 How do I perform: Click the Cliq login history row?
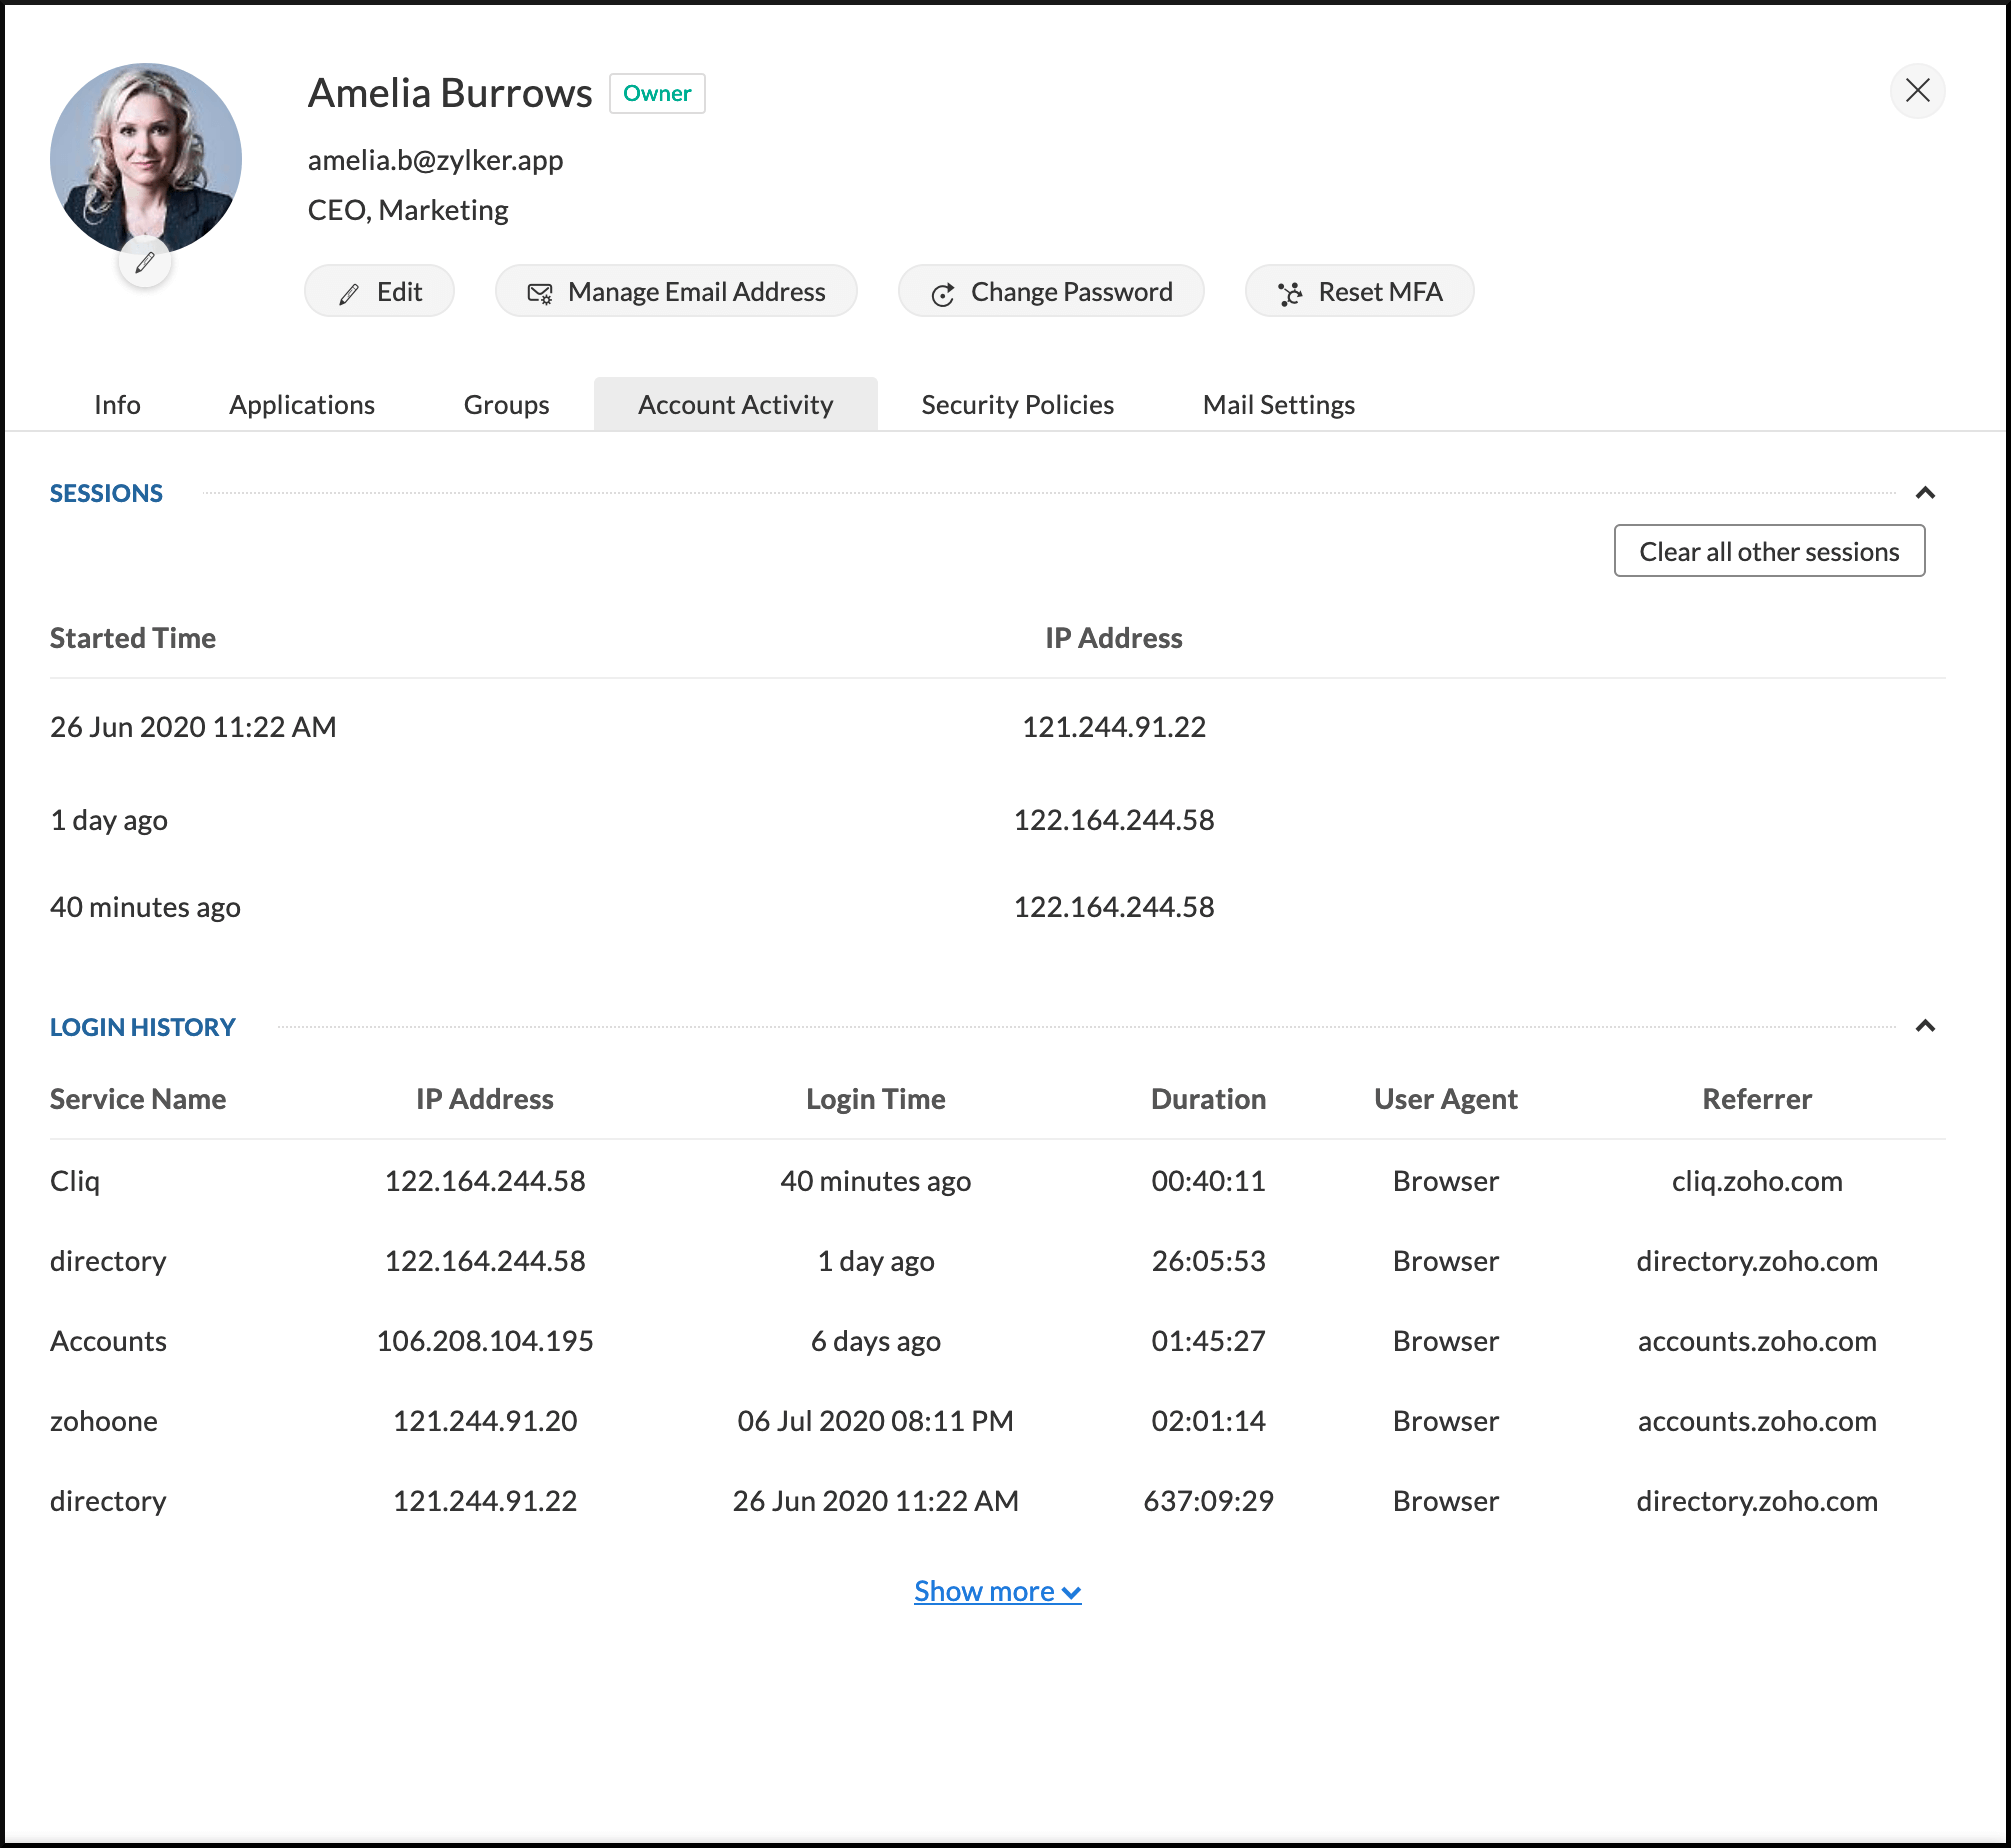pos(75,1181)
